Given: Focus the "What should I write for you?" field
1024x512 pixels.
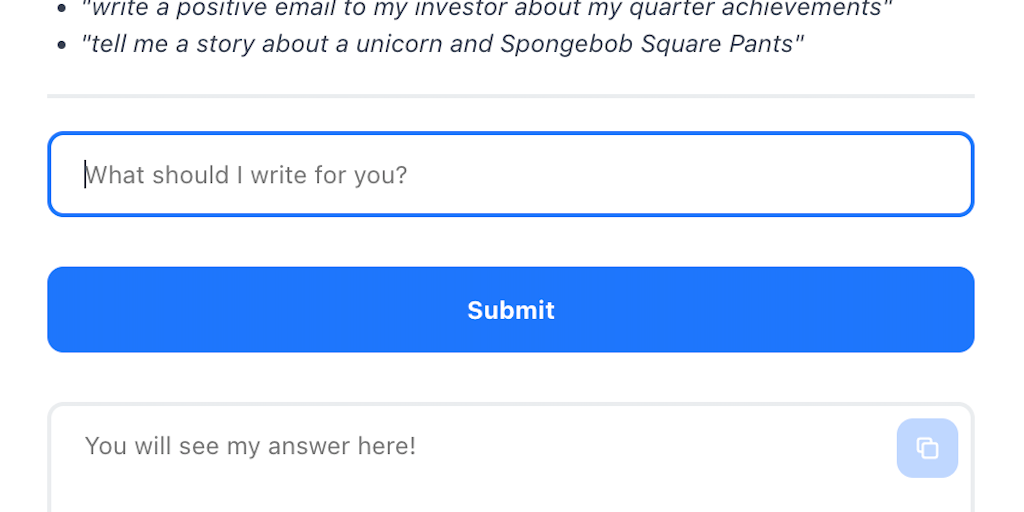Looking at the screenshot, I should click(510, 175).
